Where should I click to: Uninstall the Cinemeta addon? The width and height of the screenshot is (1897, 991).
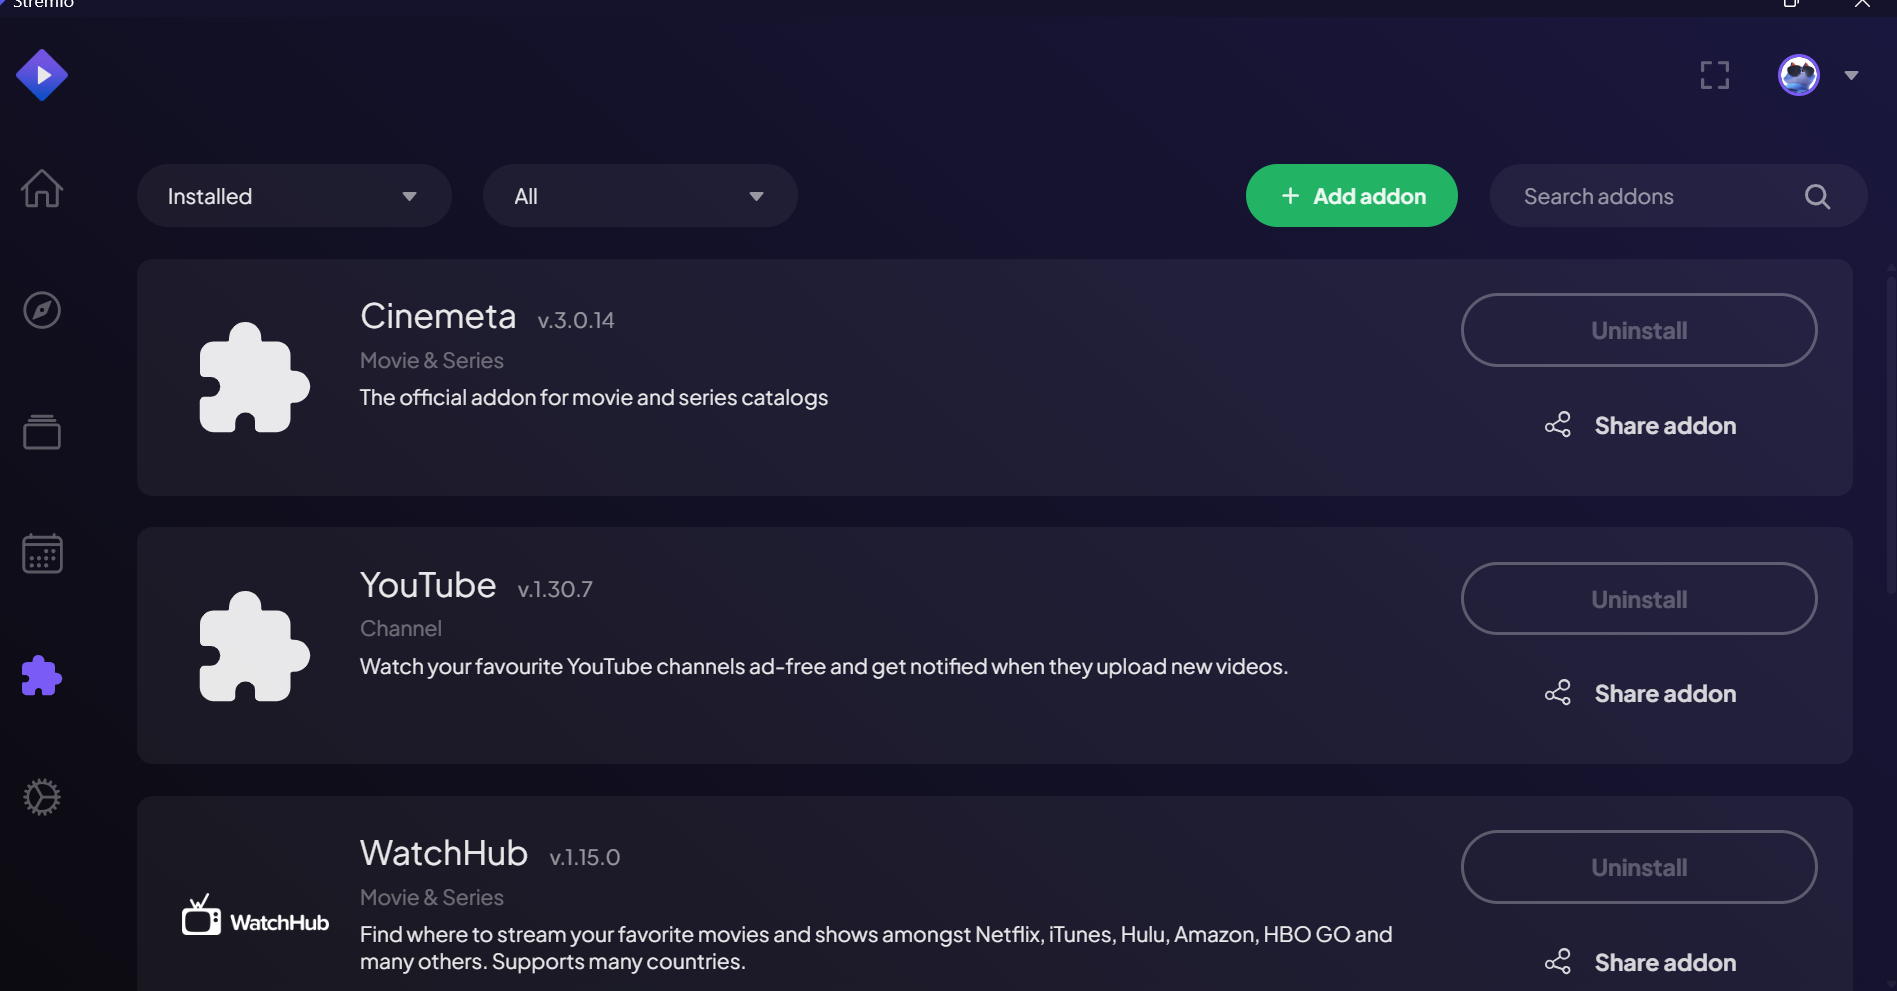click(x=1638, y=330)
